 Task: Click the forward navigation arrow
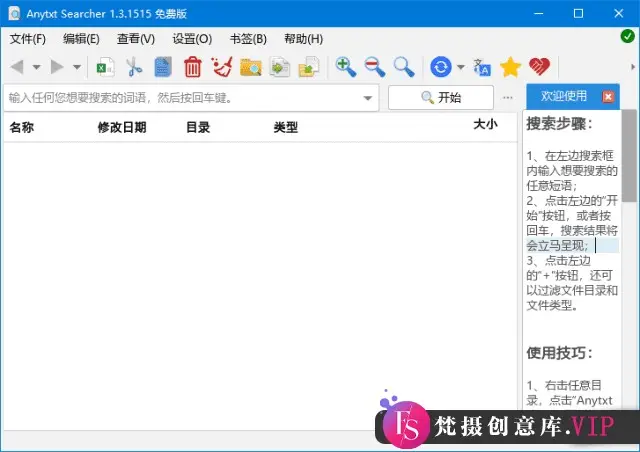coord(57,67)
